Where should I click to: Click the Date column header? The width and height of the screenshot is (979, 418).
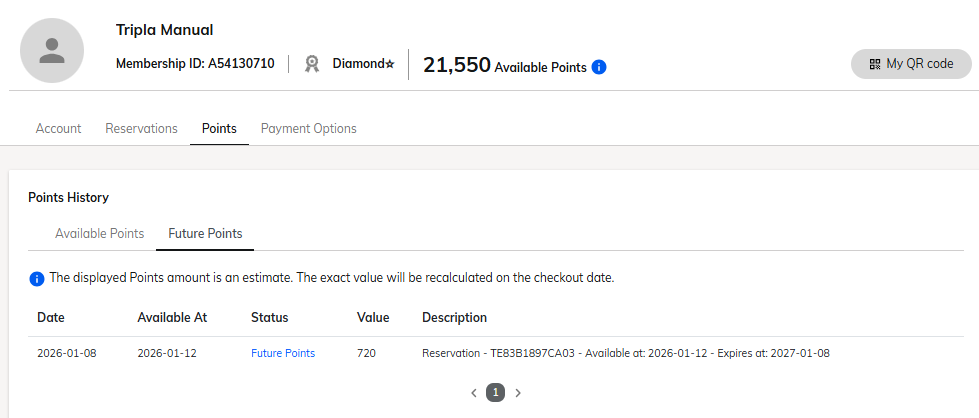[51, 318]
